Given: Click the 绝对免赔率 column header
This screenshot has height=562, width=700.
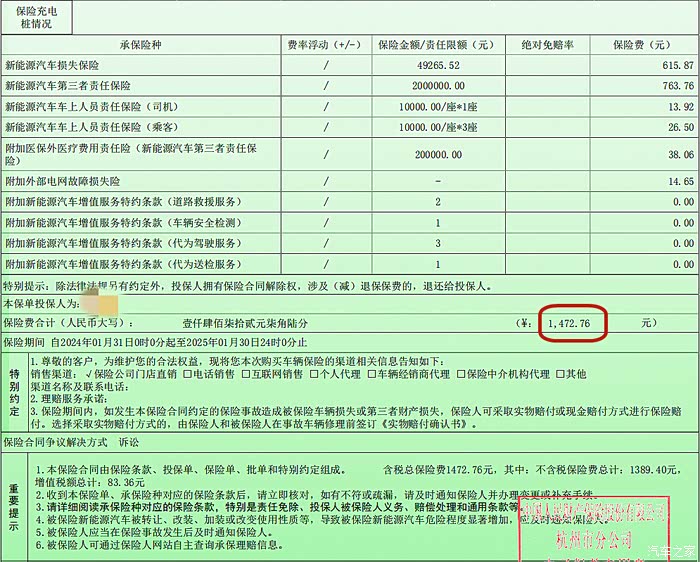Looking at the screenshot, I should [547, 45].
